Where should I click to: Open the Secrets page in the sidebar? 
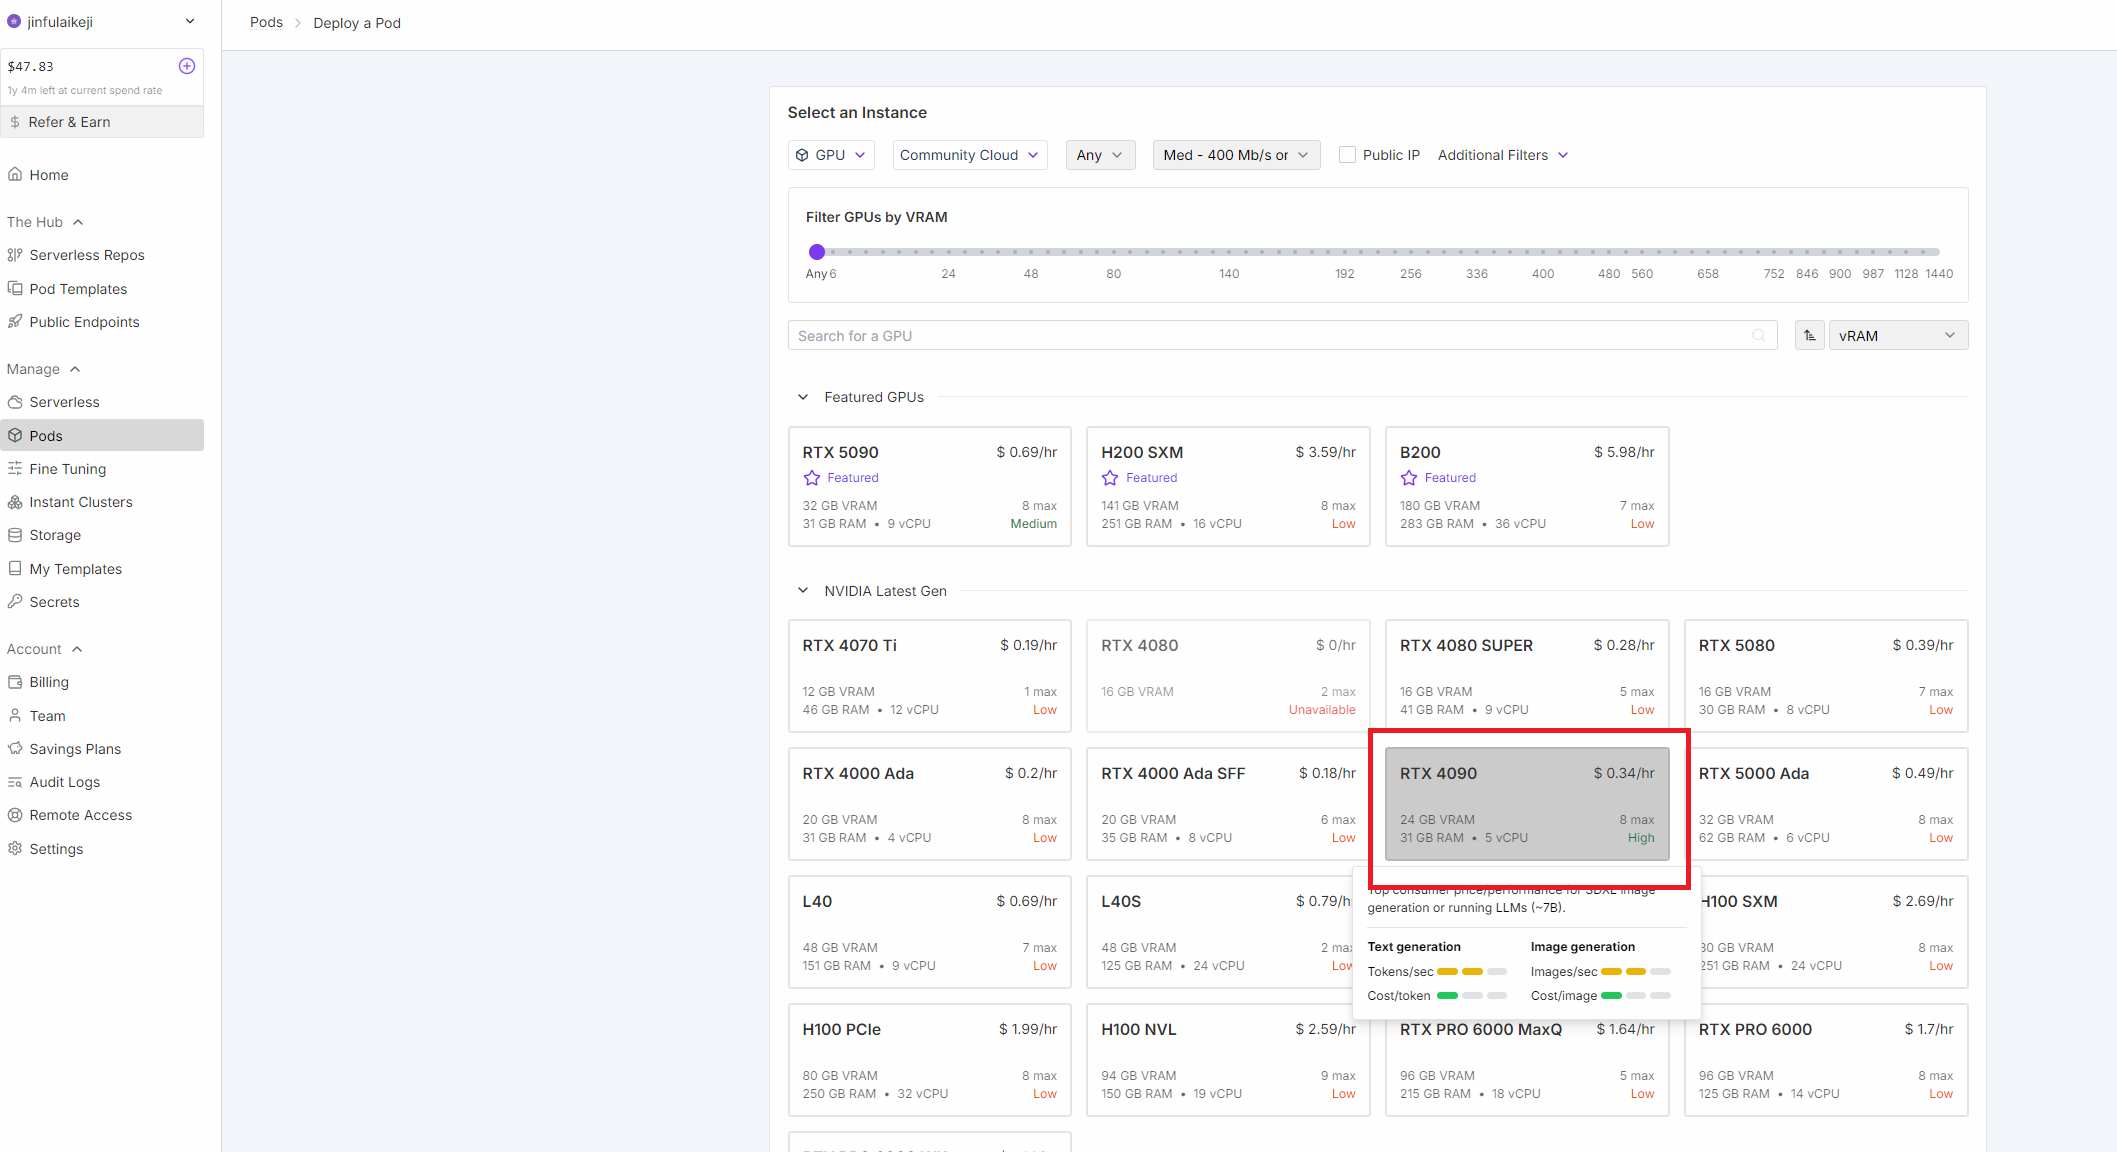(54, 602)
